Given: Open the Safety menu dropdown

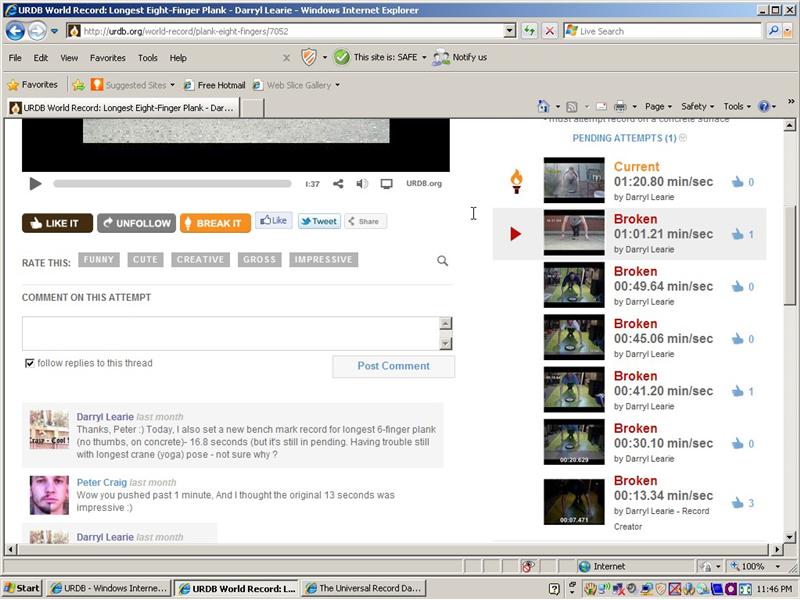Looking at the screenshot, I should click(697, 107).
